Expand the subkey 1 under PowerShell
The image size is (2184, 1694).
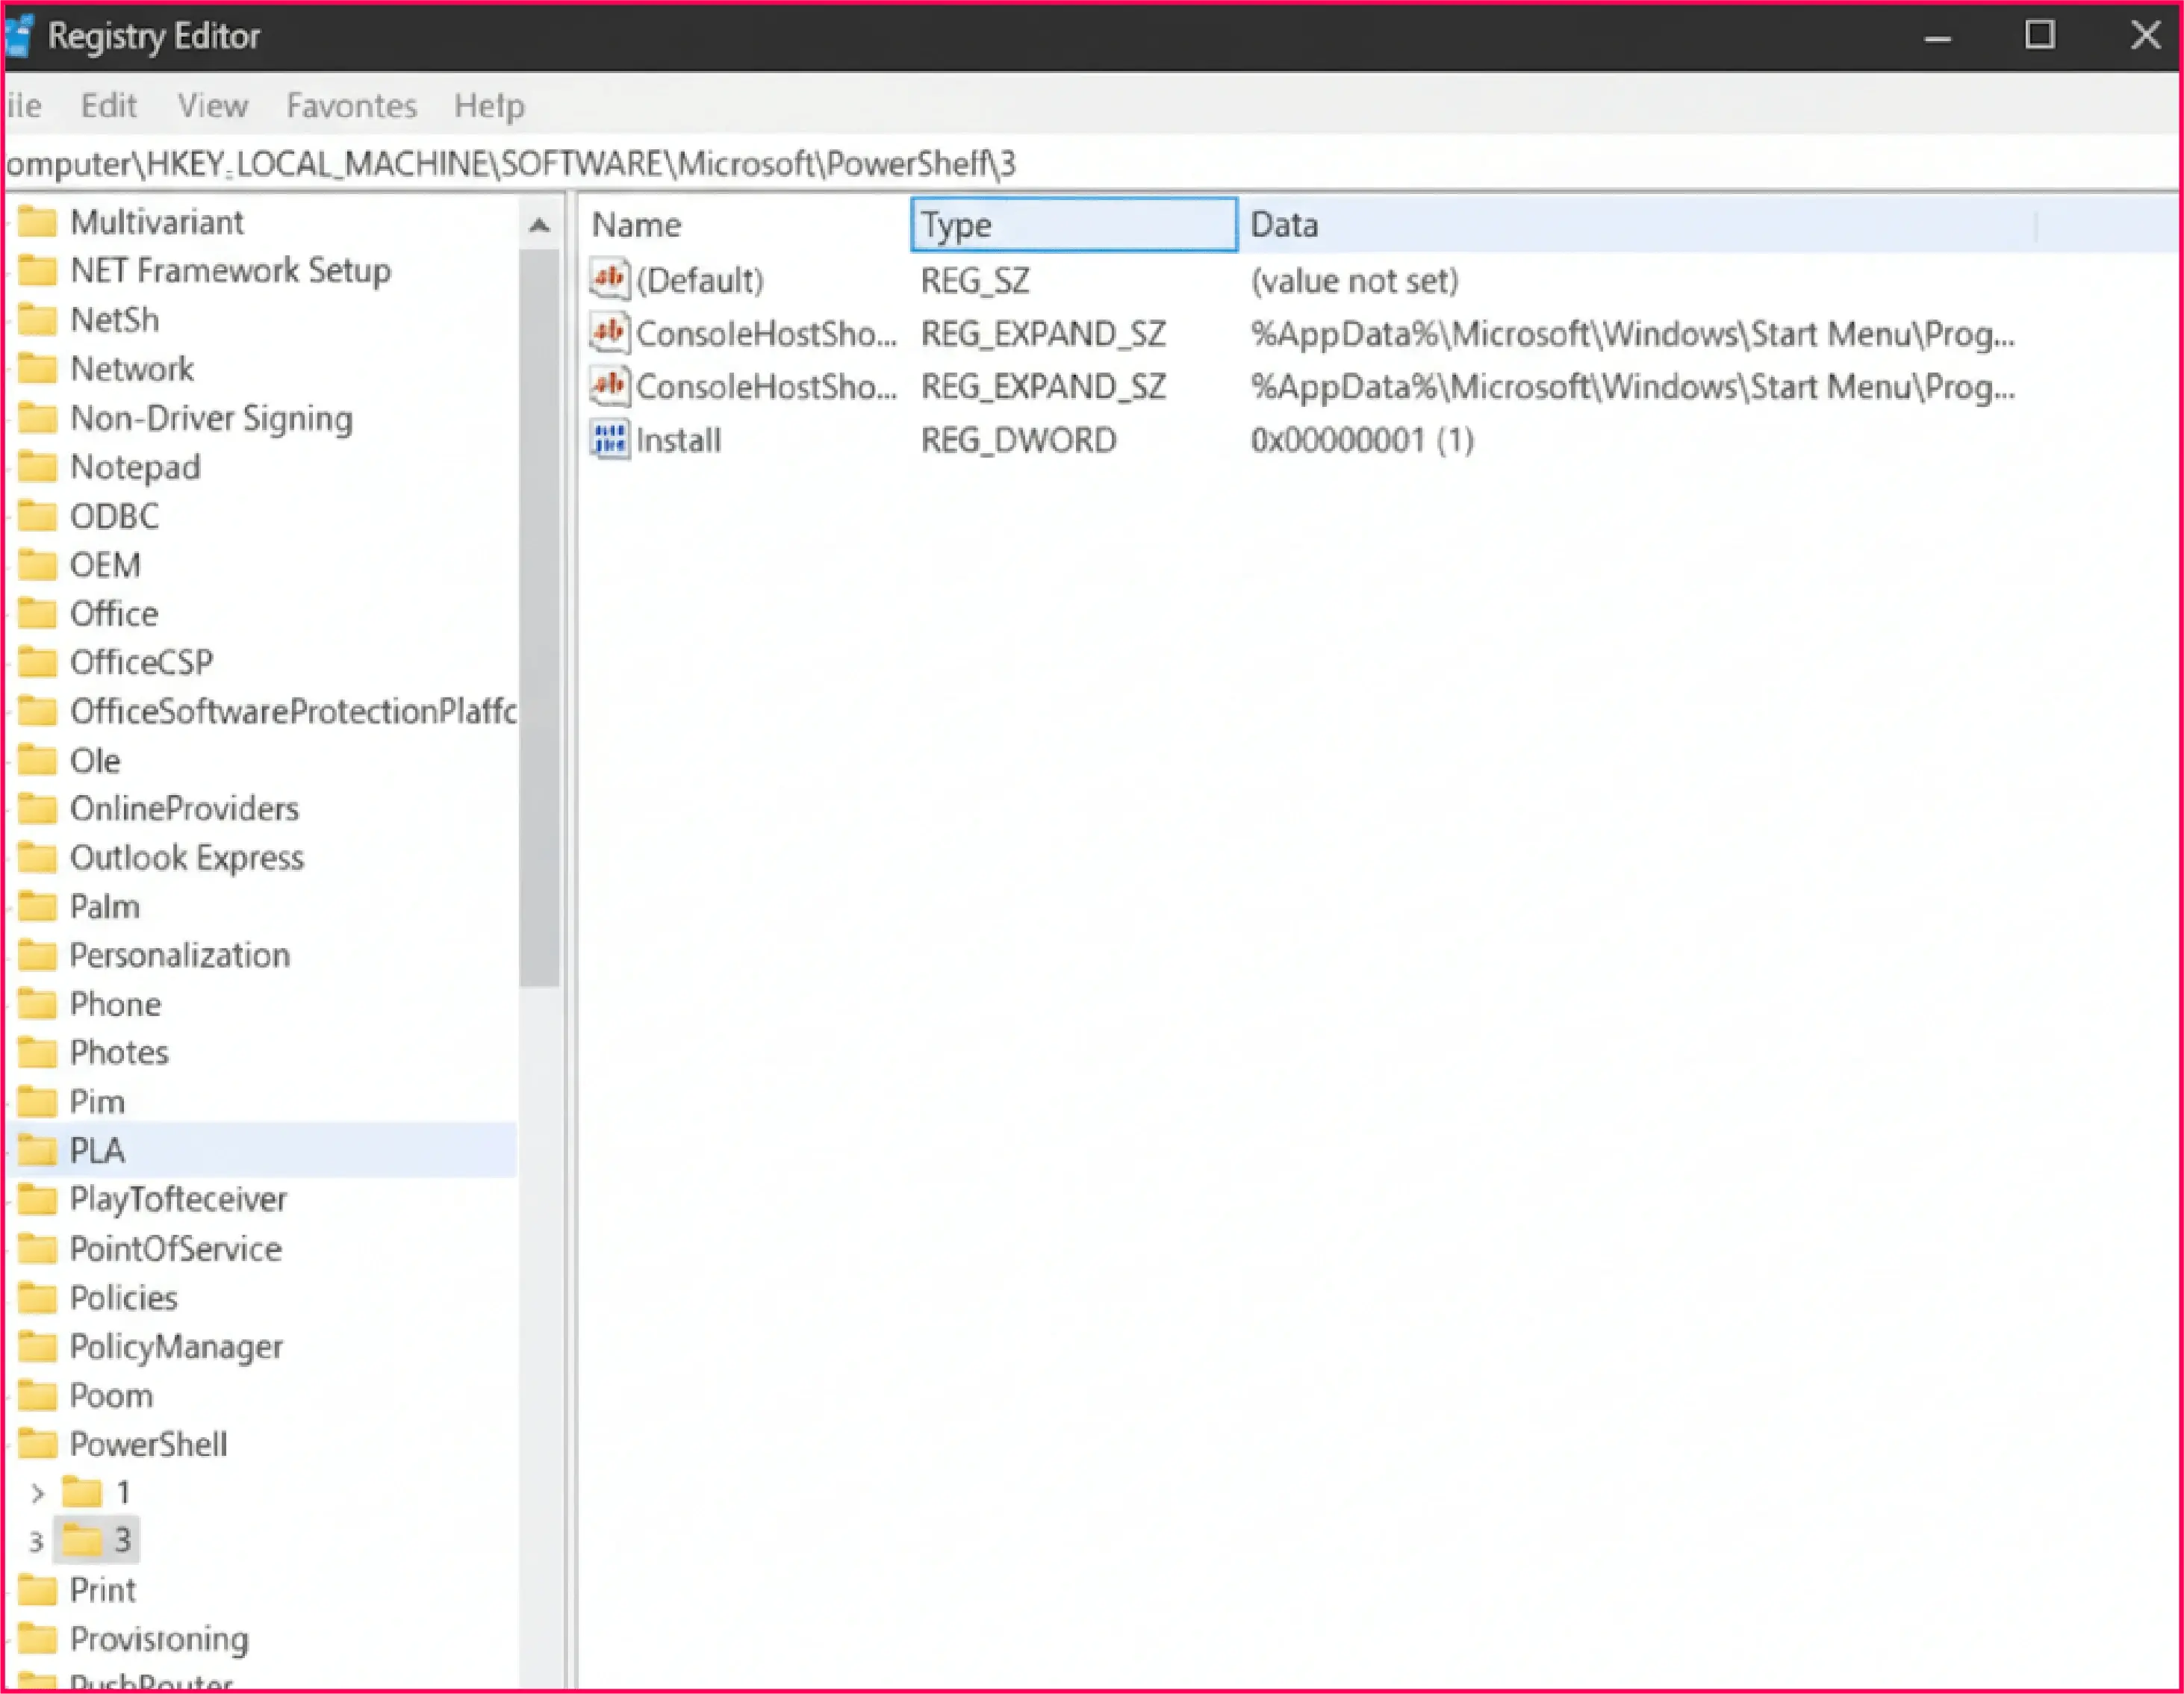(37, 1493)
